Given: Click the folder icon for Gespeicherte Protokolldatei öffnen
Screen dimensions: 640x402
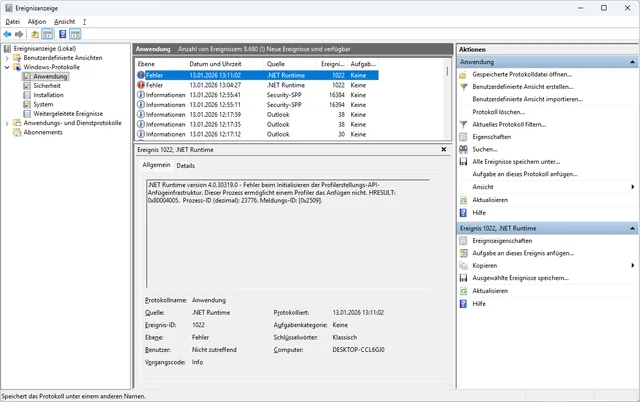Looking at the screenshot, I should (x=465, y=75).
